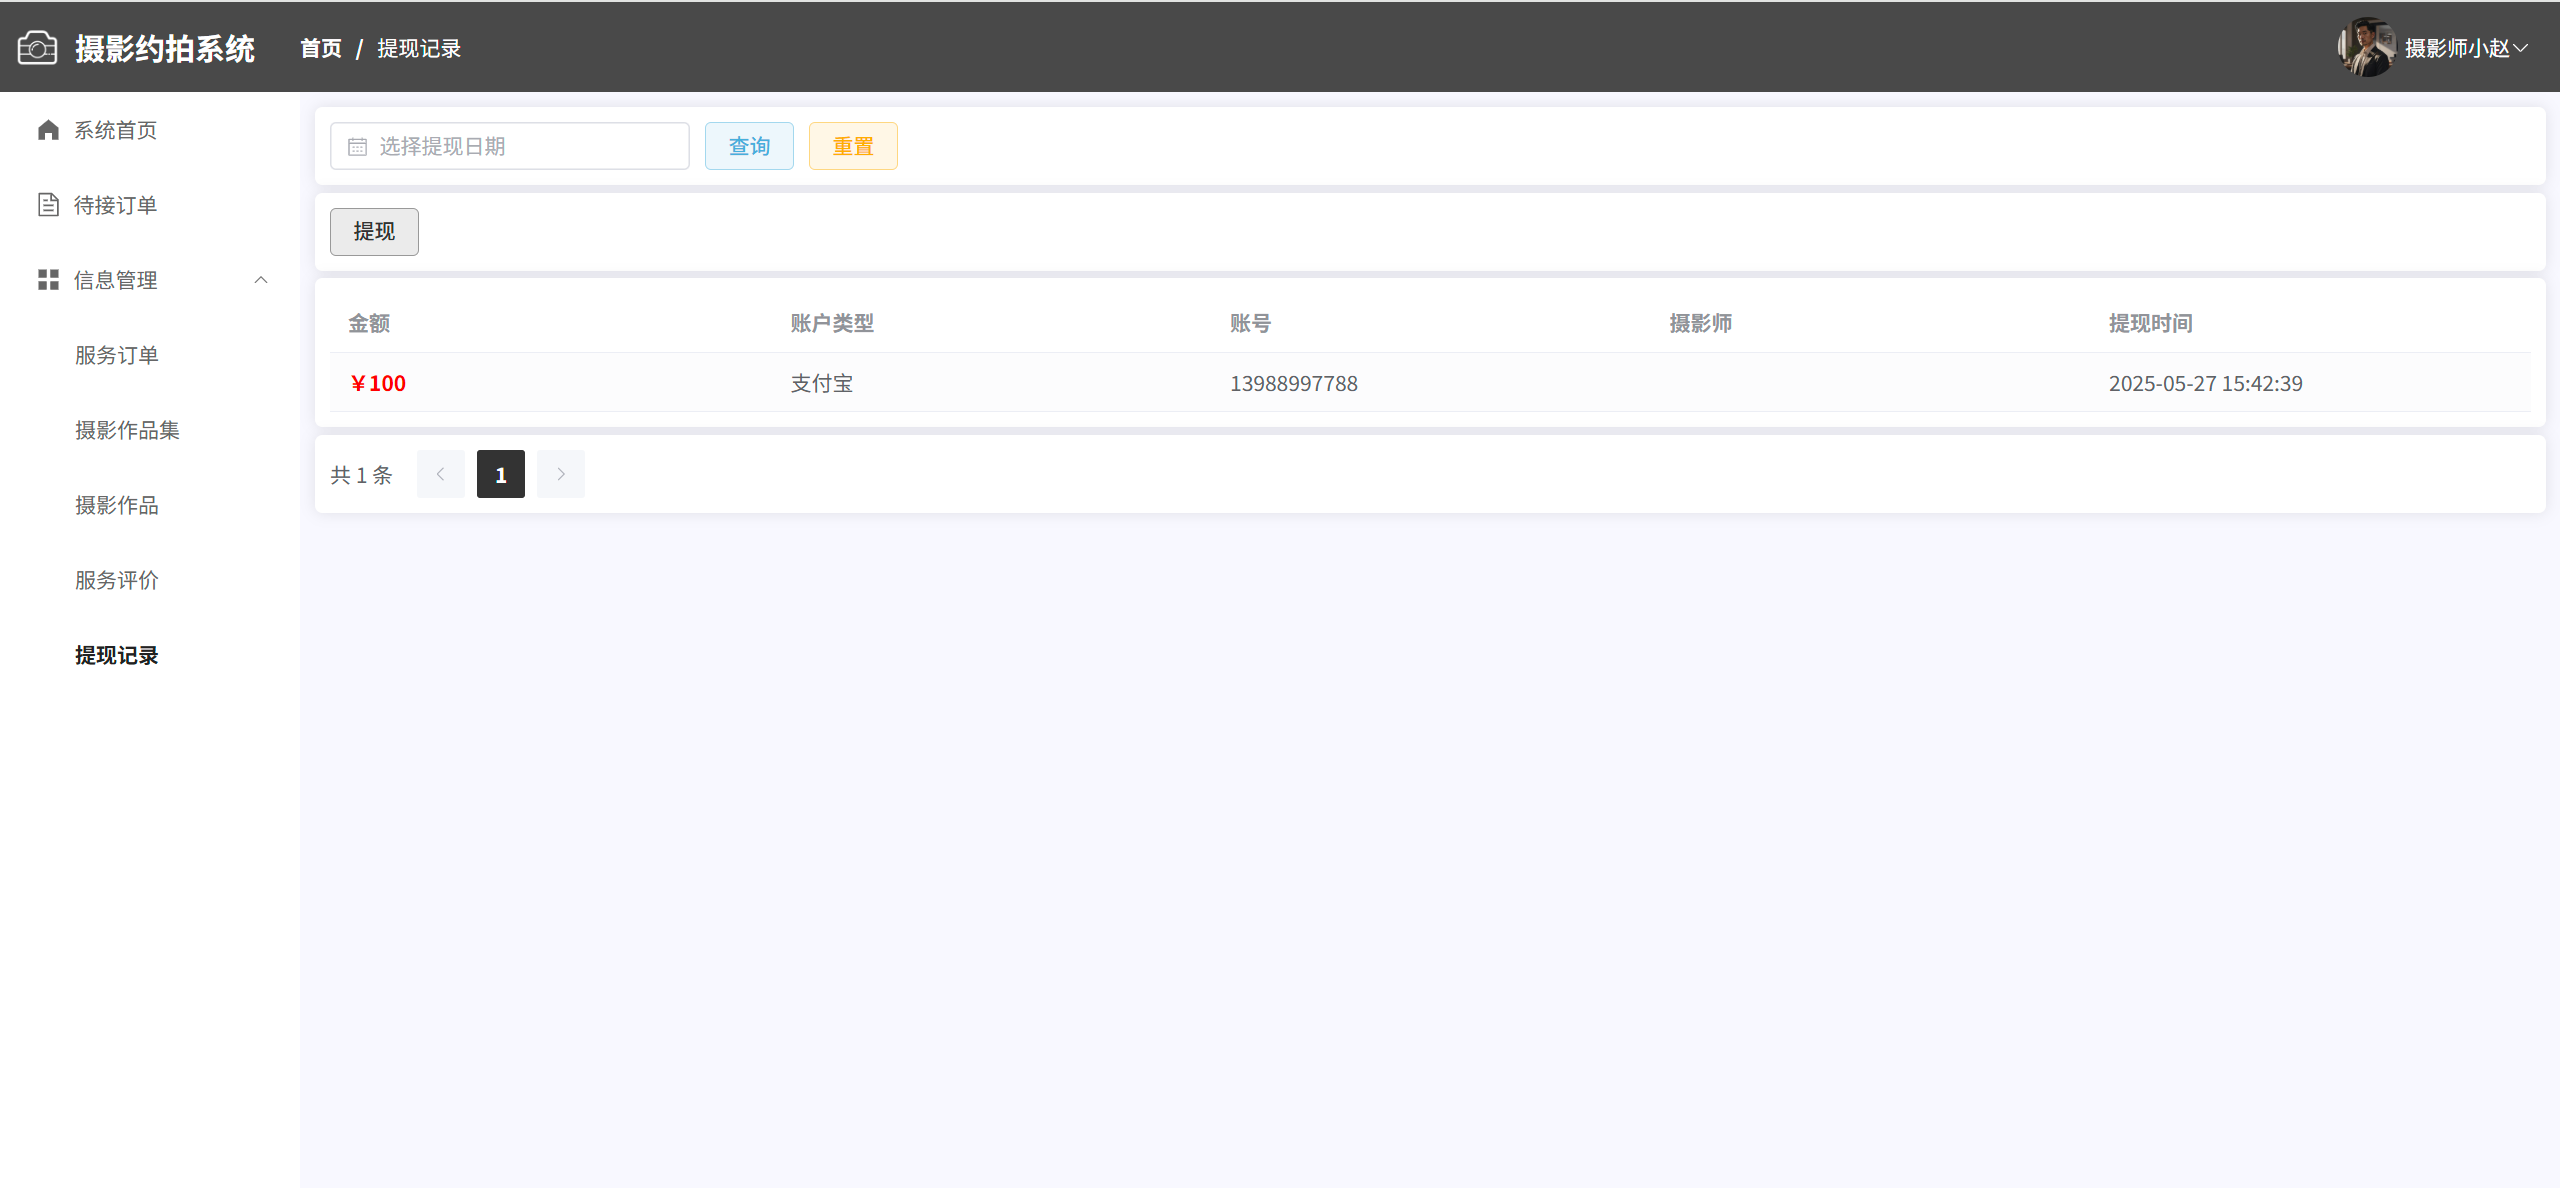Click the calendar icon in date field
The width and height of the screenshot is (2560, 1188).
click(357, 147)
